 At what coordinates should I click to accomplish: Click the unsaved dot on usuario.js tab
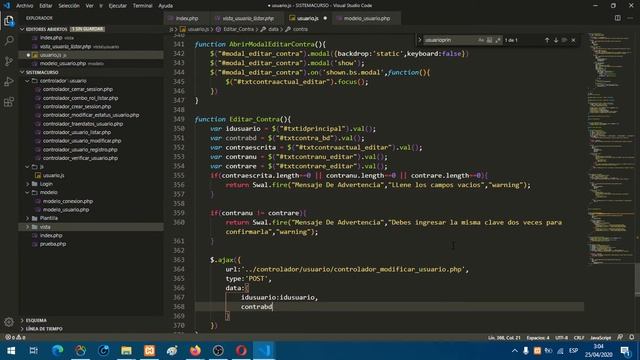pos(325,18)
